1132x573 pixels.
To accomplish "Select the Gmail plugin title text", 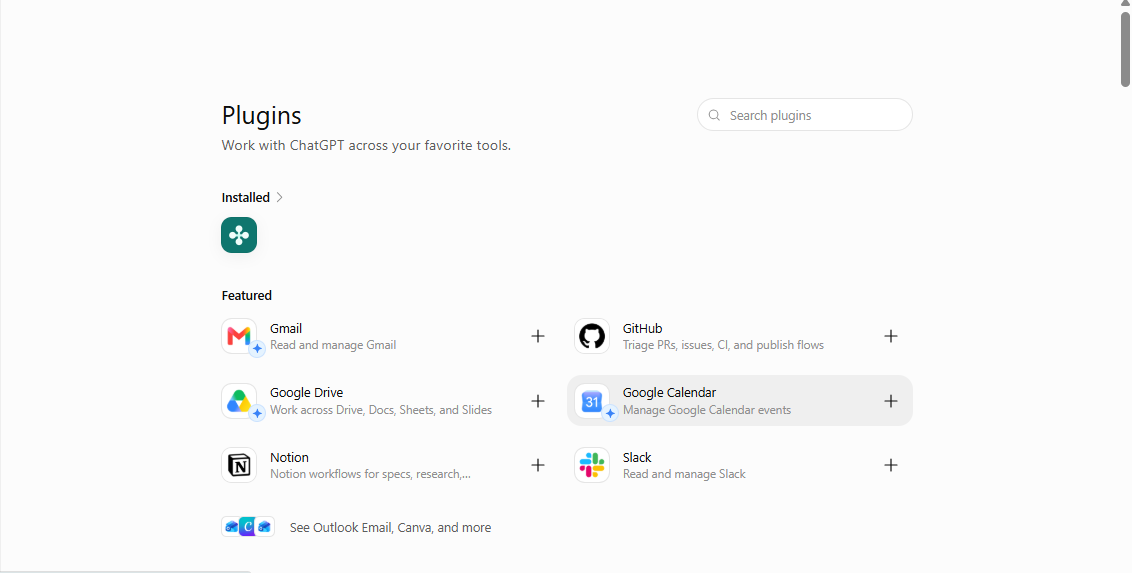I will tap(286, 328).
